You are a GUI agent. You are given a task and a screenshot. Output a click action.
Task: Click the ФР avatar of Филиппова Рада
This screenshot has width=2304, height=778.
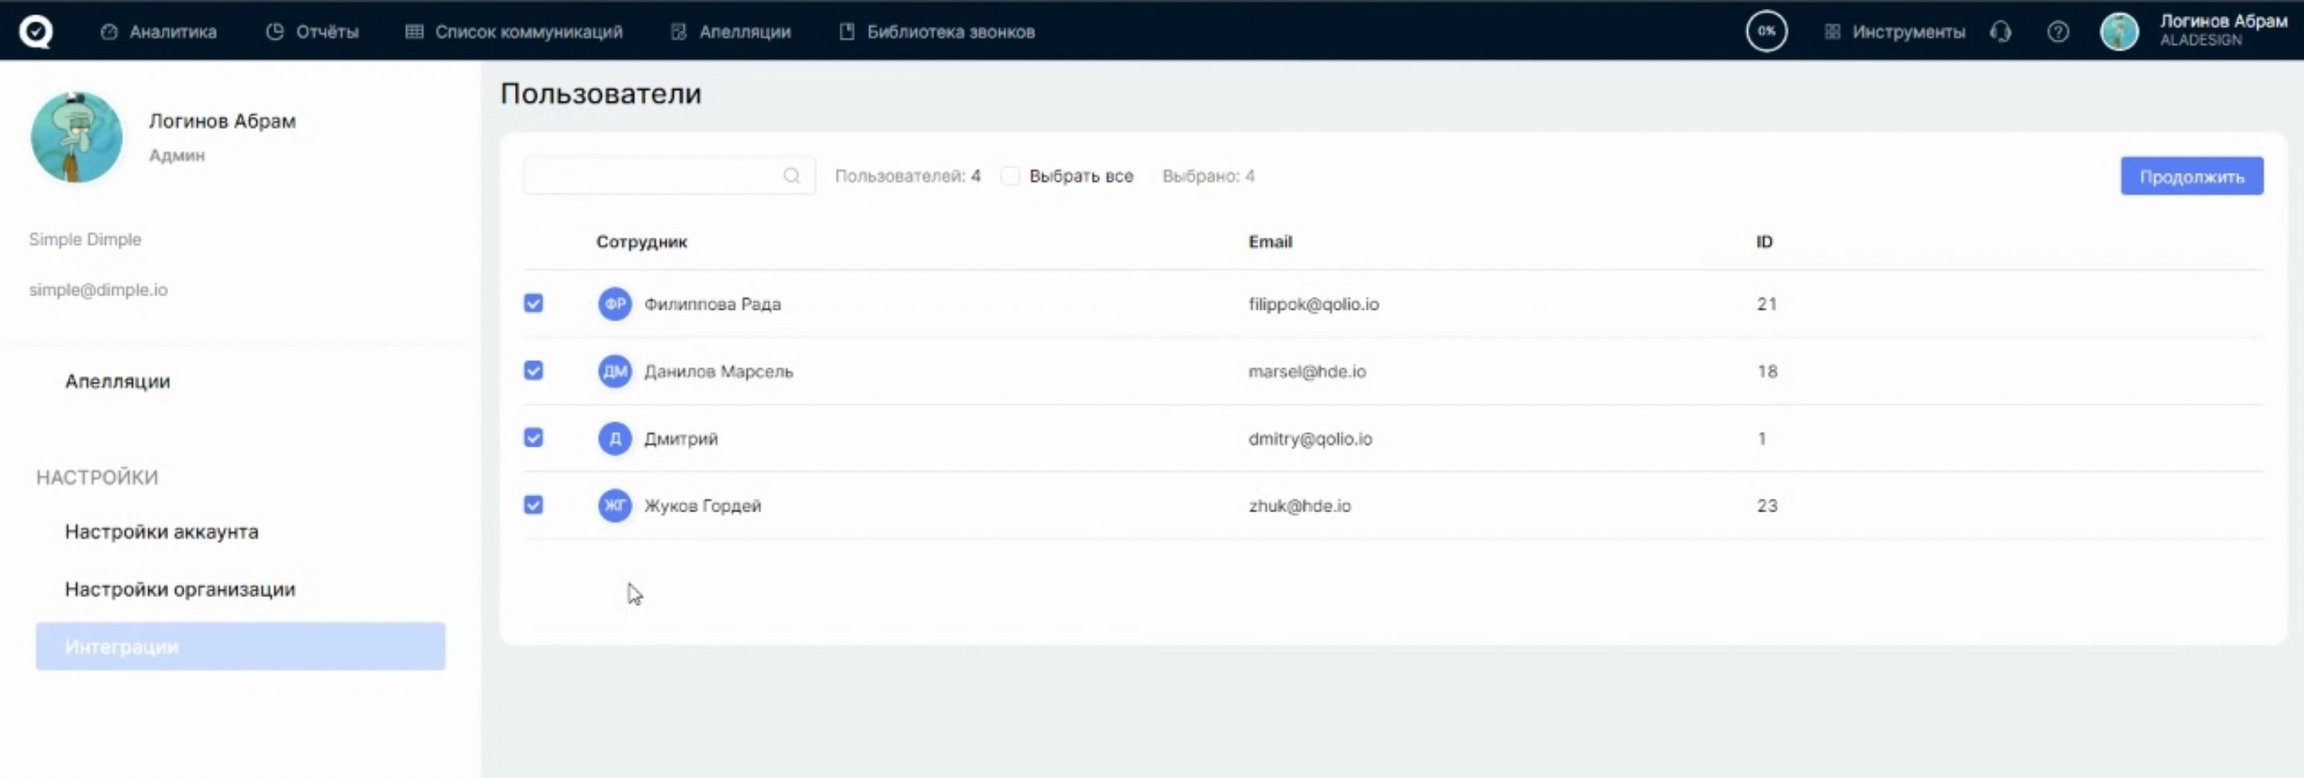click(614, 304)
